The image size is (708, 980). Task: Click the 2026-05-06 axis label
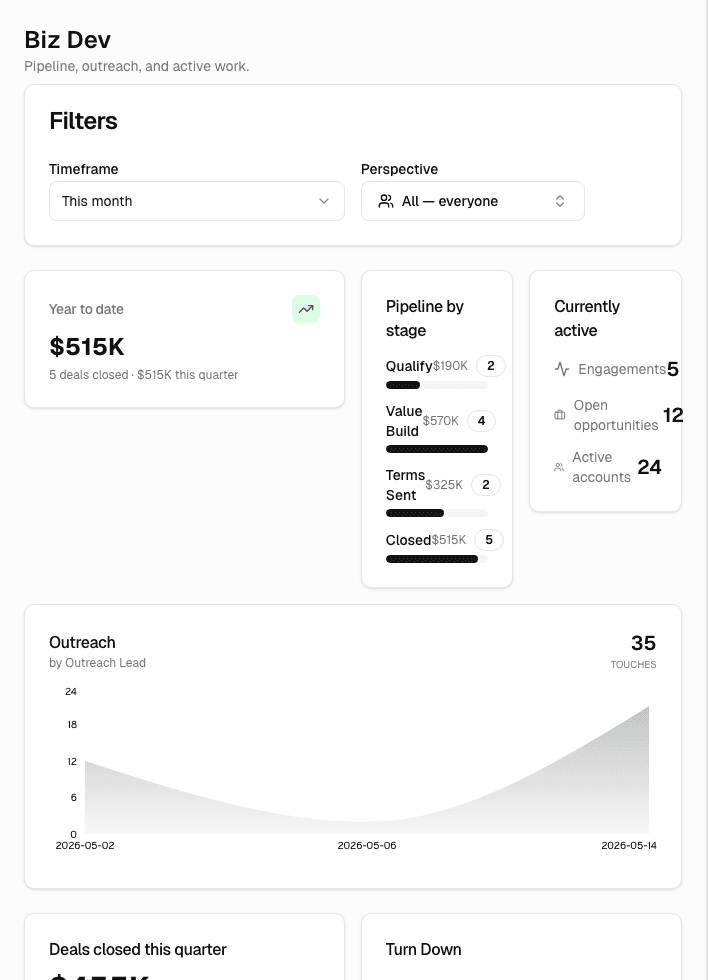367,846
